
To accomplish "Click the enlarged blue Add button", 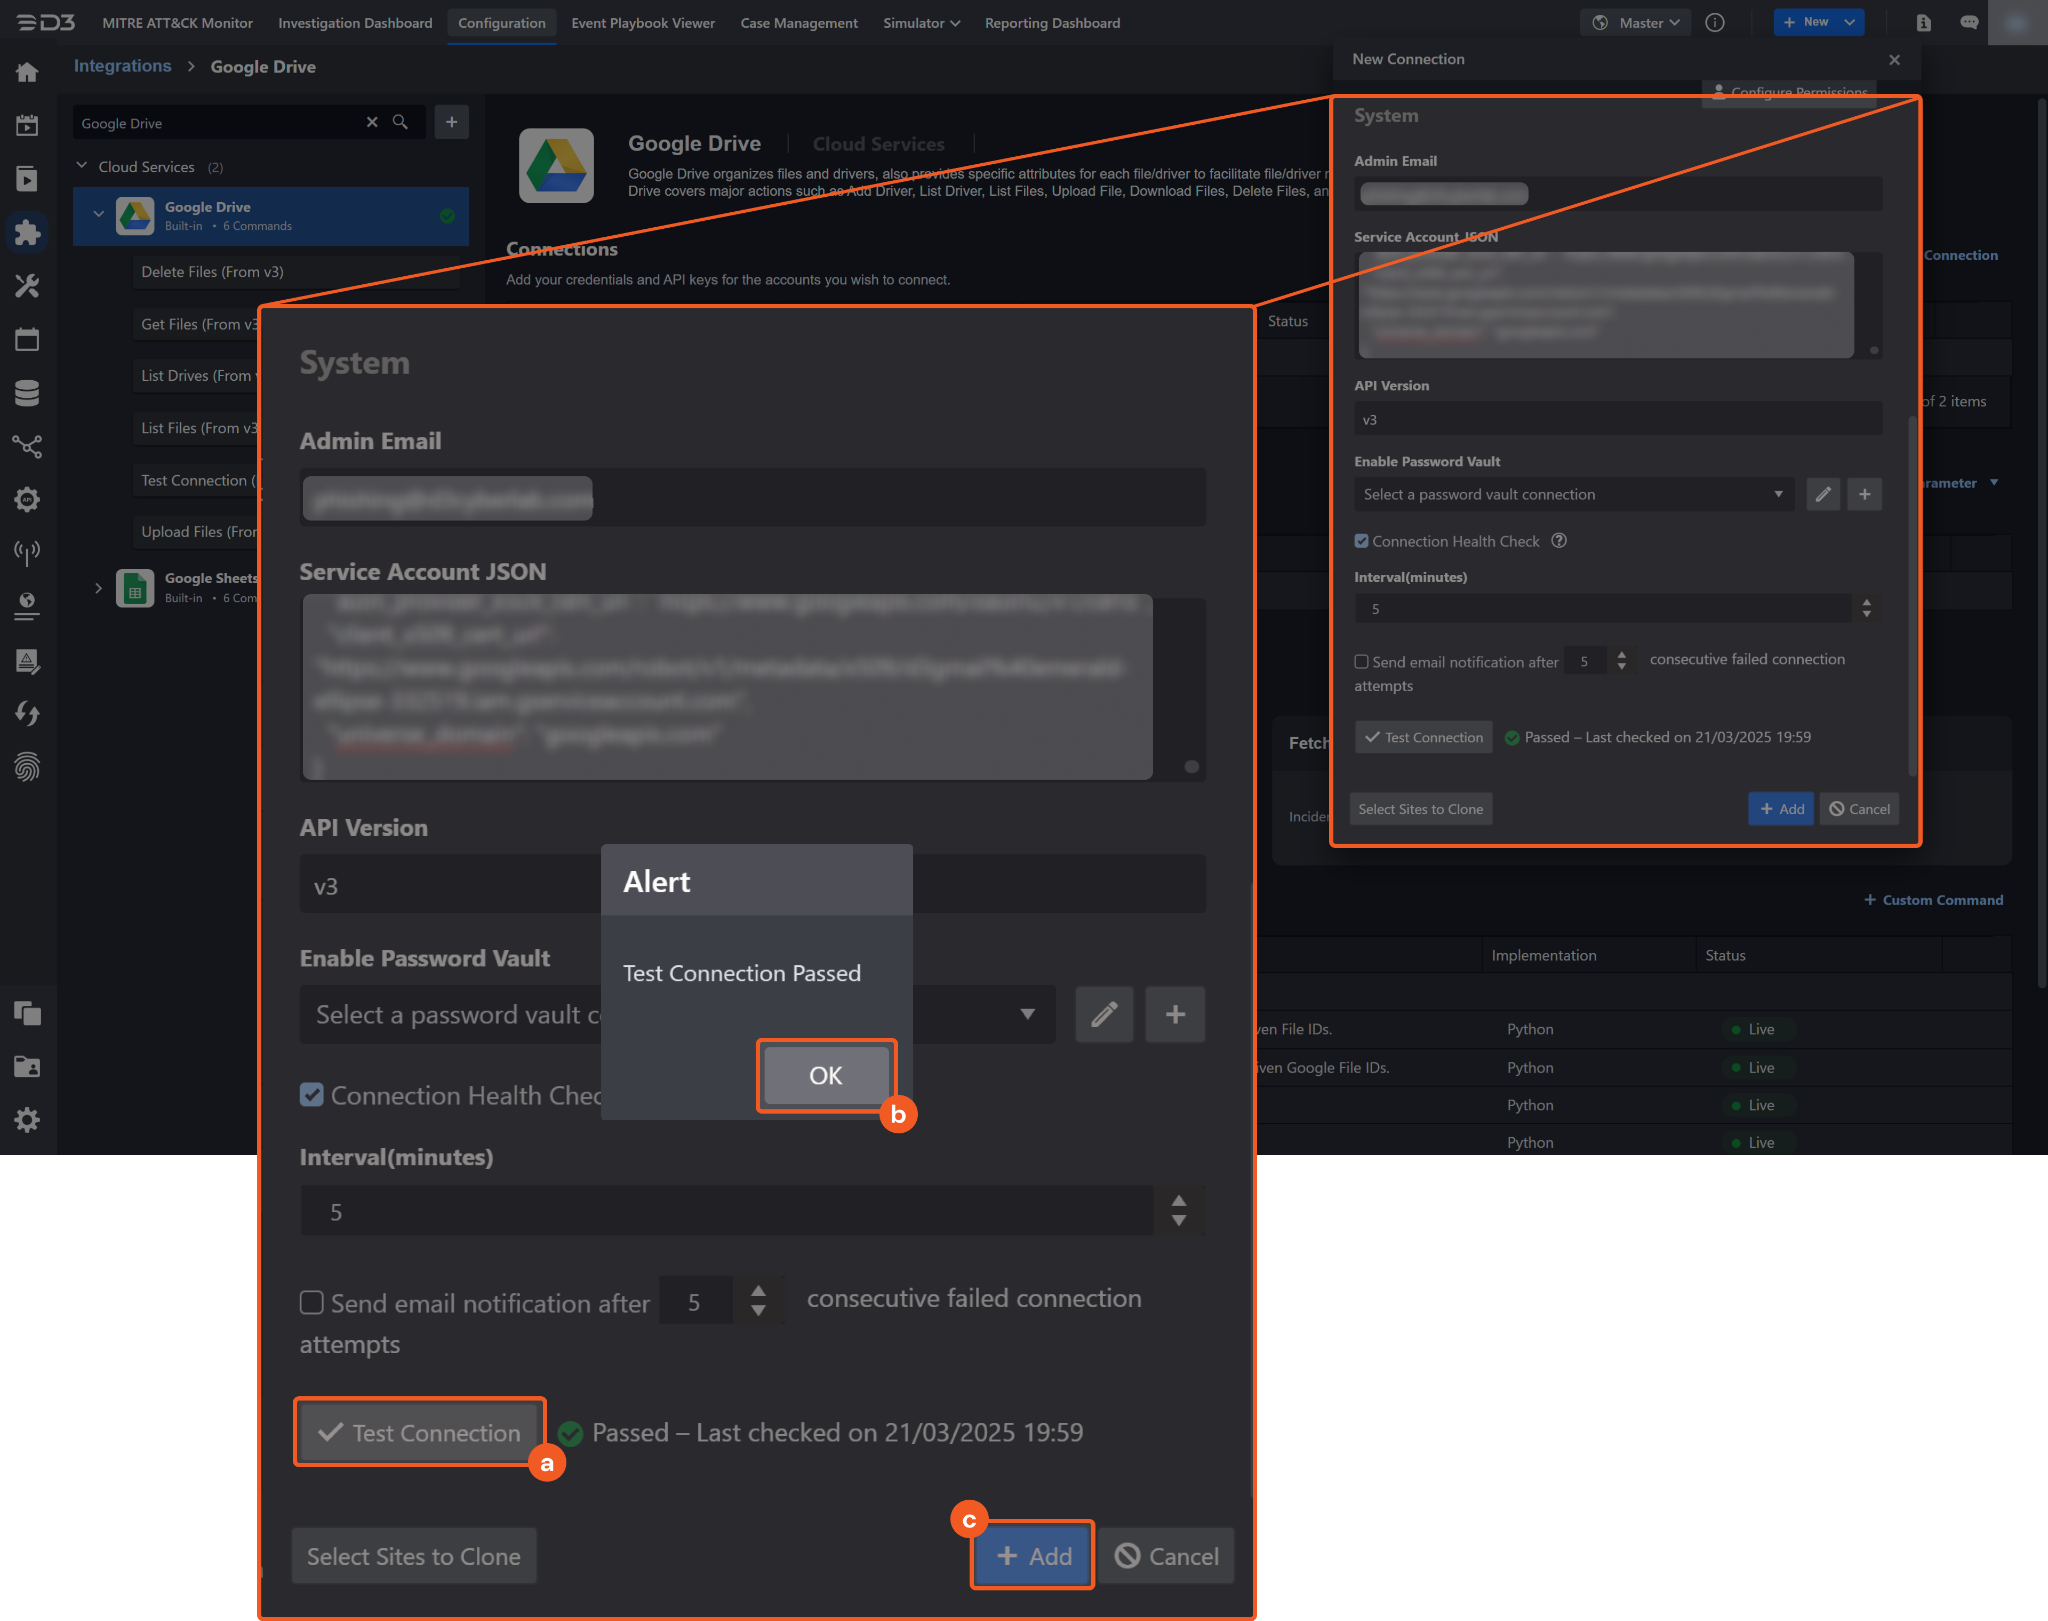I will pyautogui.click(x=1033, y=1556).
